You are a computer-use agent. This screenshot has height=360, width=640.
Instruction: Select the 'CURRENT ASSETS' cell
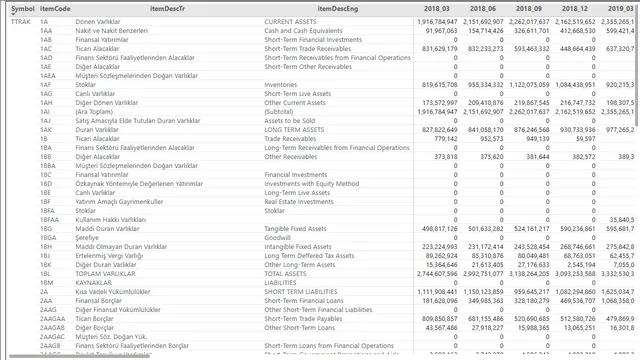(290, 22)
